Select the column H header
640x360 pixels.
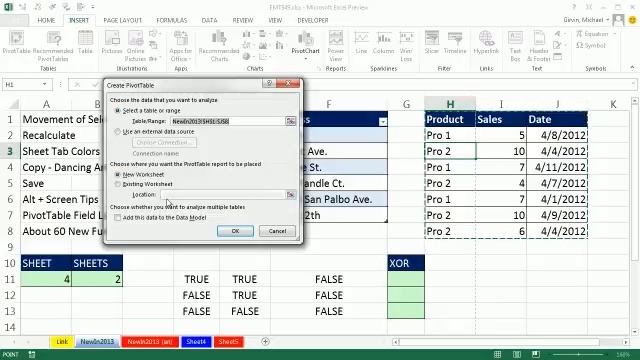point(450,104)
